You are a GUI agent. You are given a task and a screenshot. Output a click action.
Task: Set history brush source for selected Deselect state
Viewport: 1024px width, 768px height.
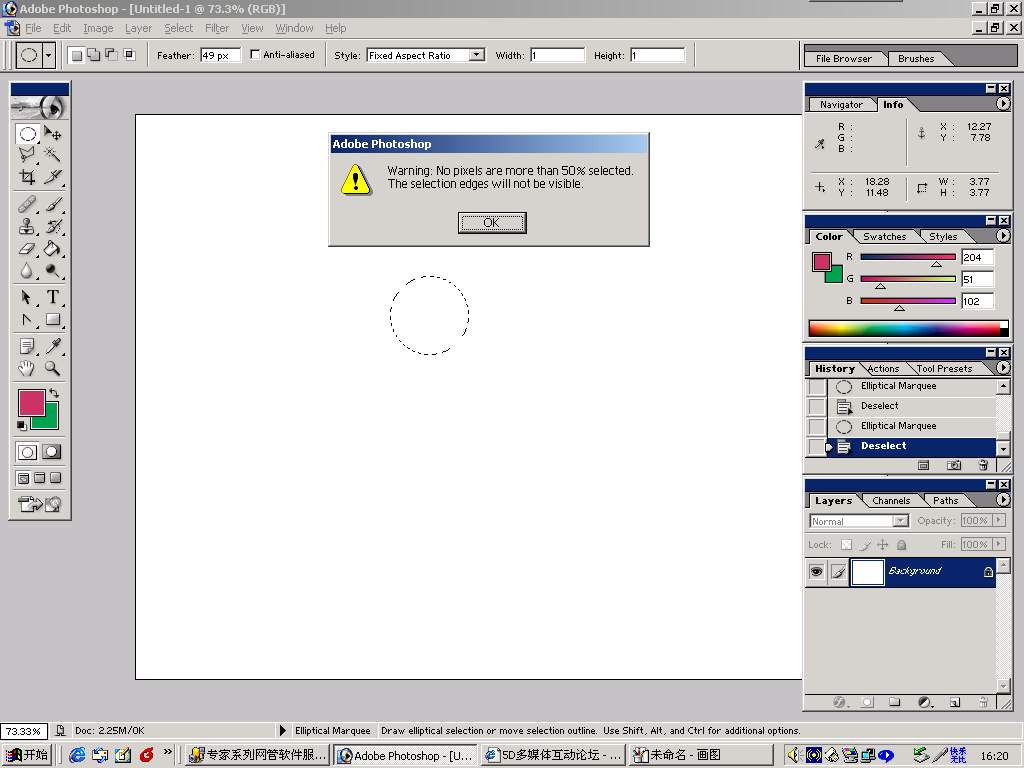coord(816,447)
